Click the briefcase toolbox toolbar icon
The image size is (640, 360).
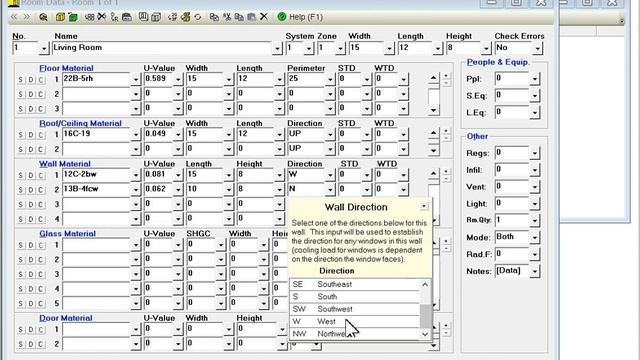[x=127, y=17]
